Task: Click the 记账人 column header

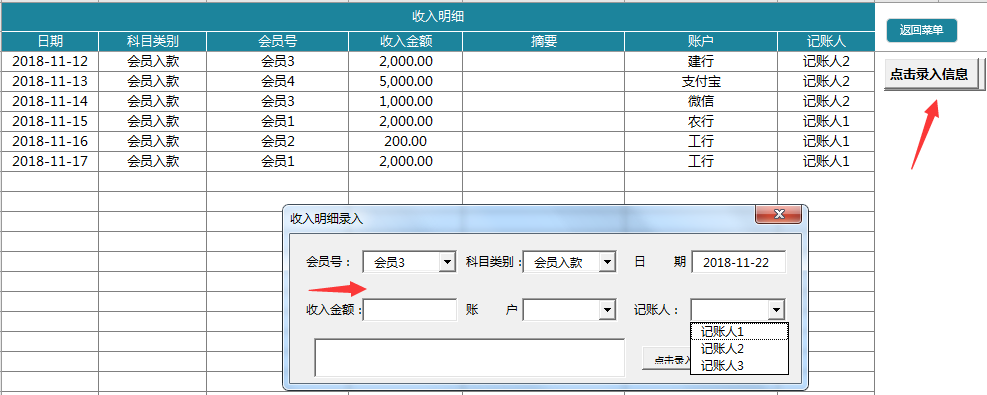Action: (x=826, y=42)
